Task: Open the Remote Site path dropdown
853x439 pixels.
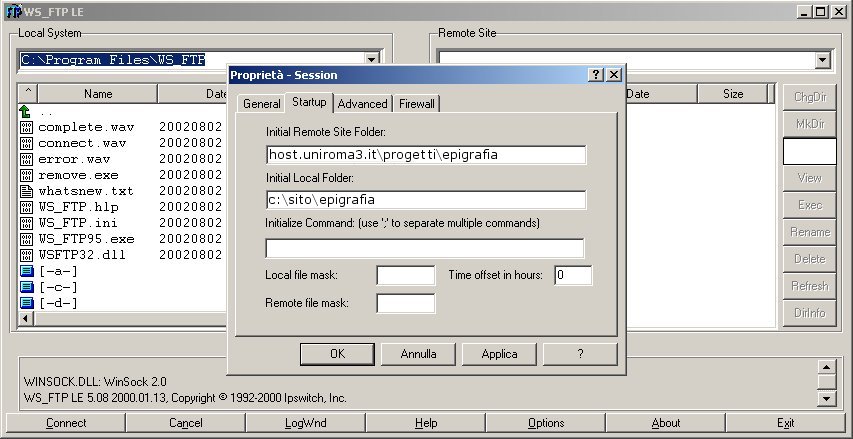Action: [823, 60]
